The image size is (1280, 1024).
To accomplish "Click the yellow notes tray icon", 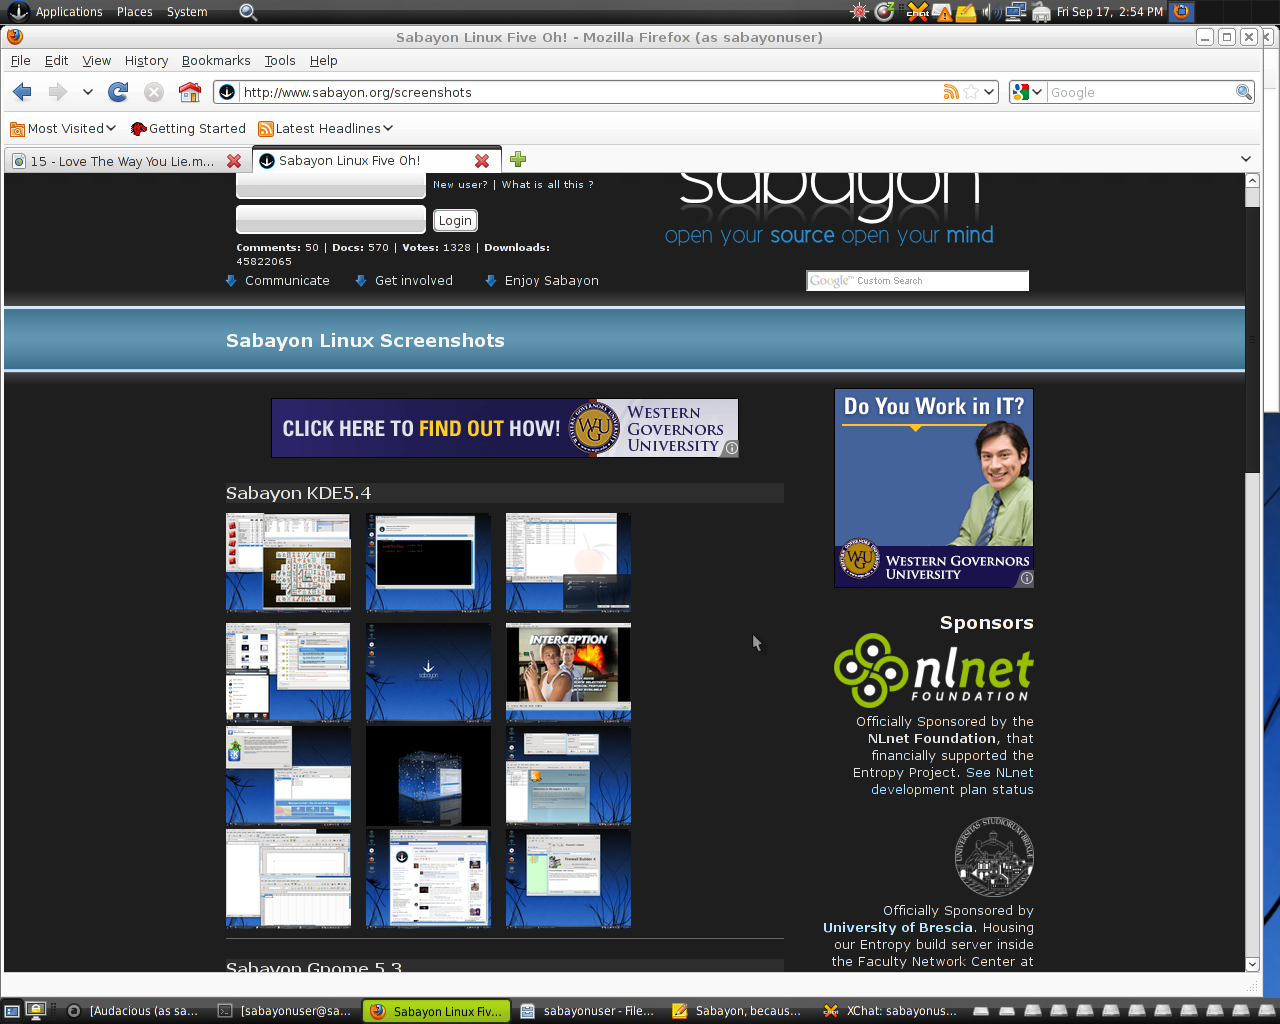I will pos(966,12).
